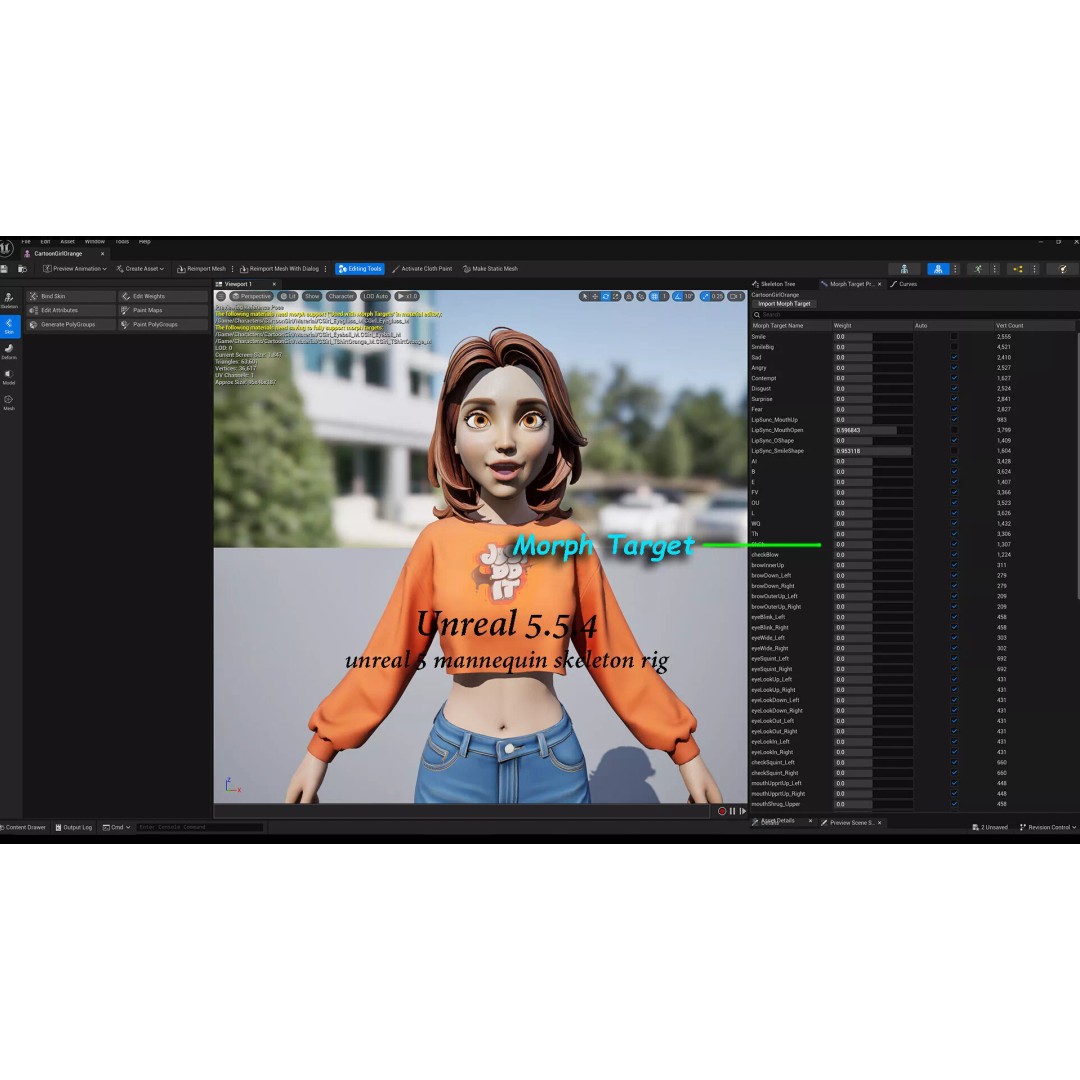The width and height of the screenshot is (1080, 1080).
Task: Uncheck Auto for Contempt morph target
Action: coord(954,378)
